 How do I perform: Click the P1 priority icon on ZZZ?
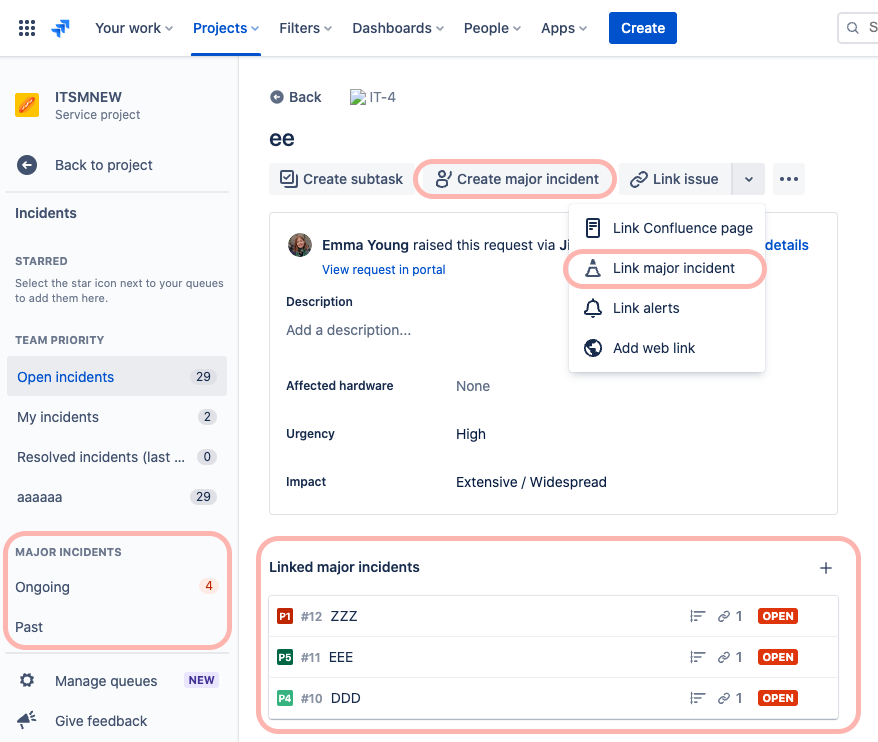(283, 616)
